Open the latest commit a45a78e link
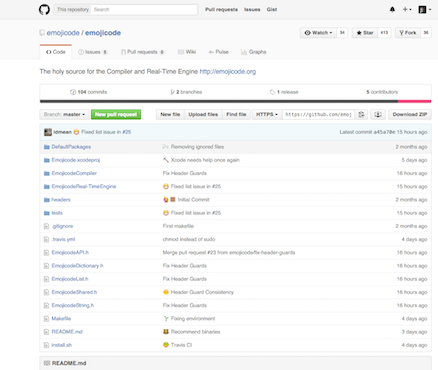Image resolution: width=438 pixels, height=370 pixels. click(x=384, y=132)
